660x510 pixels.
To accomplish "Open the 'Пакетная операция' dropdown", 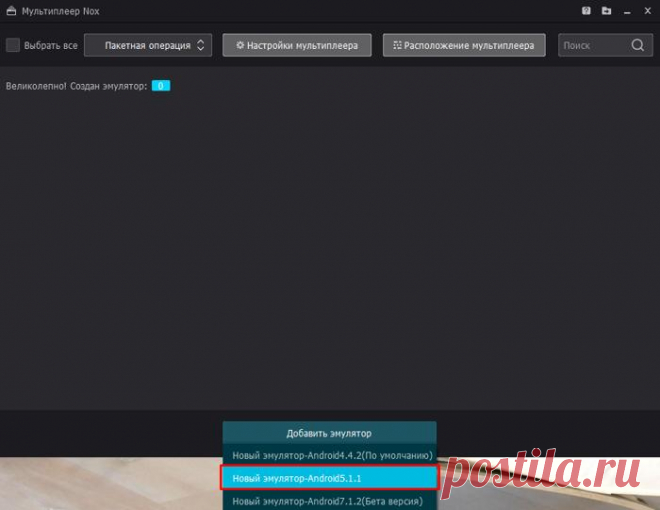I will [148, 45].
